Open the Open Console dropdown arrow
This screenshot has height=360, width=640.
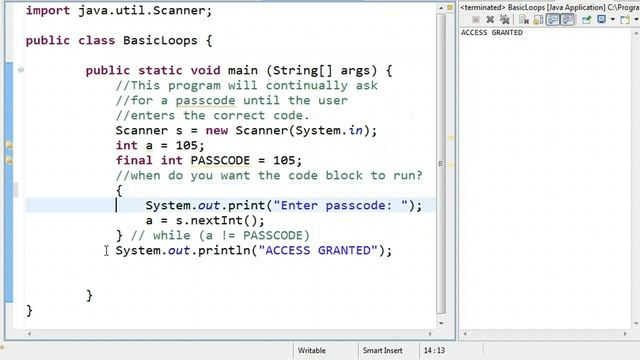pos(637,20)
